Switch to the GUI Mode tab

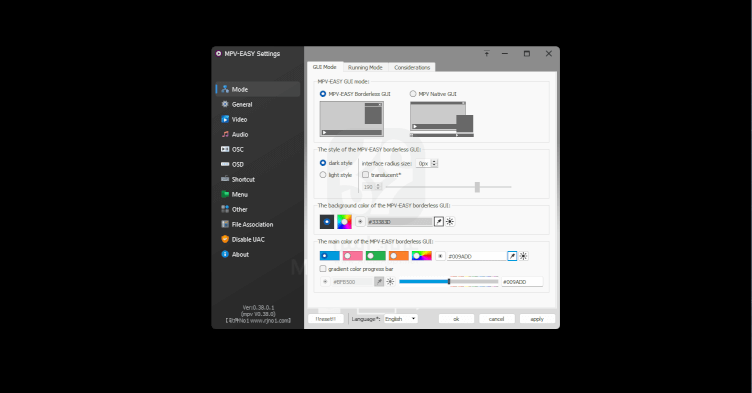tap(325, 67)
